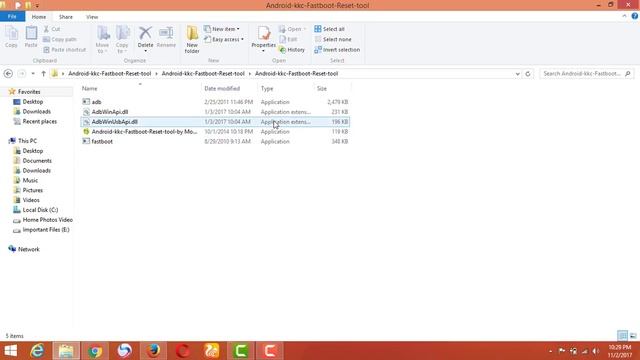Click Select all in the ribbon
This screenshot has height=360, width=640.
point(329,29)
